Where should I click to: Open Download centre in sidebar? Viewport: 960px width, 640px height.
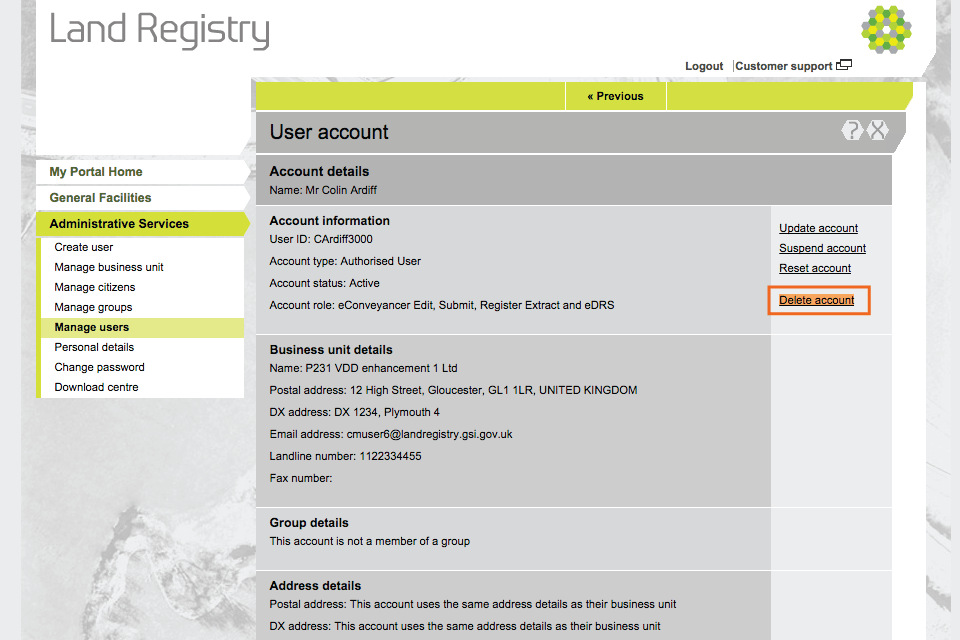(x=96, y=387)
